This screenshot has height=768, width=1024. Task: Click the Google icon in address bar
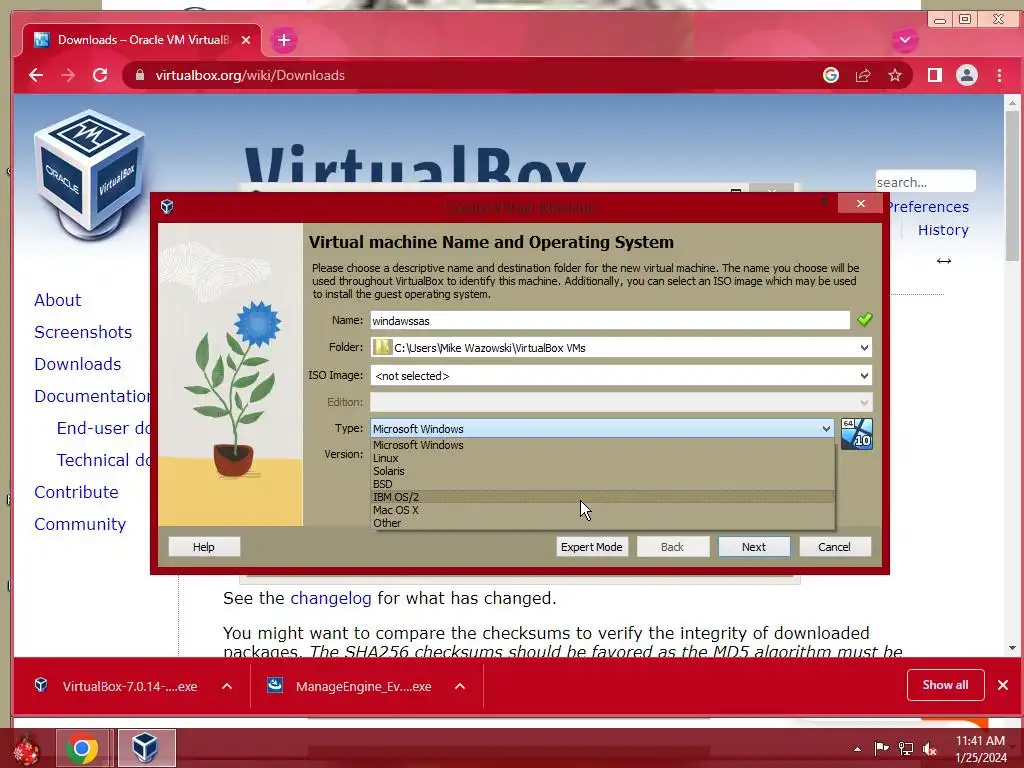pyautogui.click(x=831, y=75)
